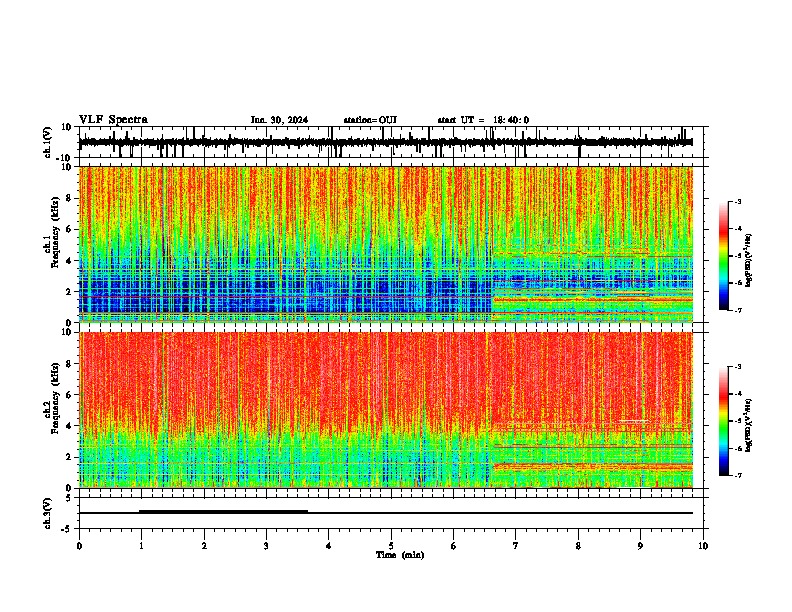Click the 'ch.1(V)' waveform axis label
This screenshot has width=792, height=612.
click(48, 142)
